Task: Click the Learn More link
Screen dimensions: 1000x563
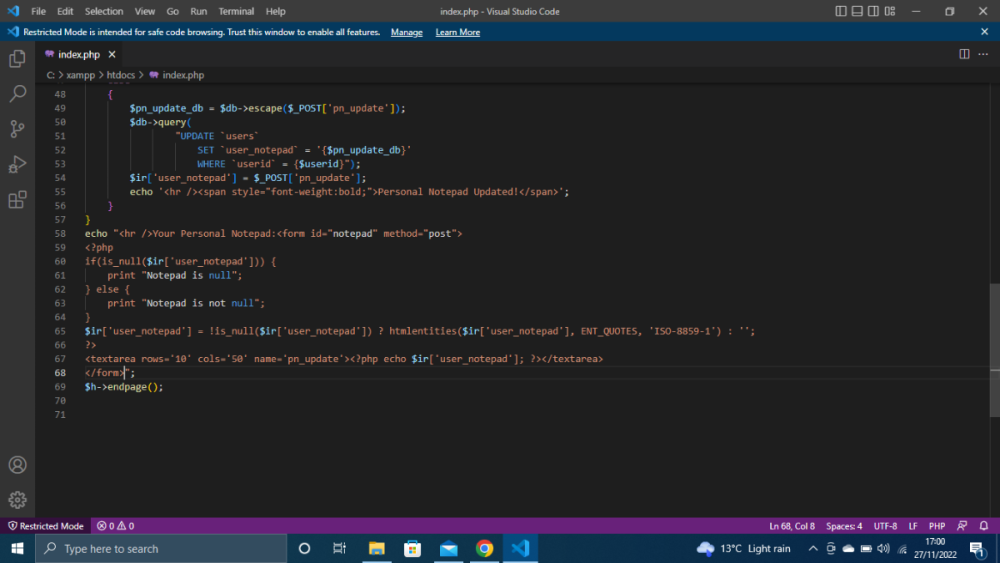Action: 457,32
